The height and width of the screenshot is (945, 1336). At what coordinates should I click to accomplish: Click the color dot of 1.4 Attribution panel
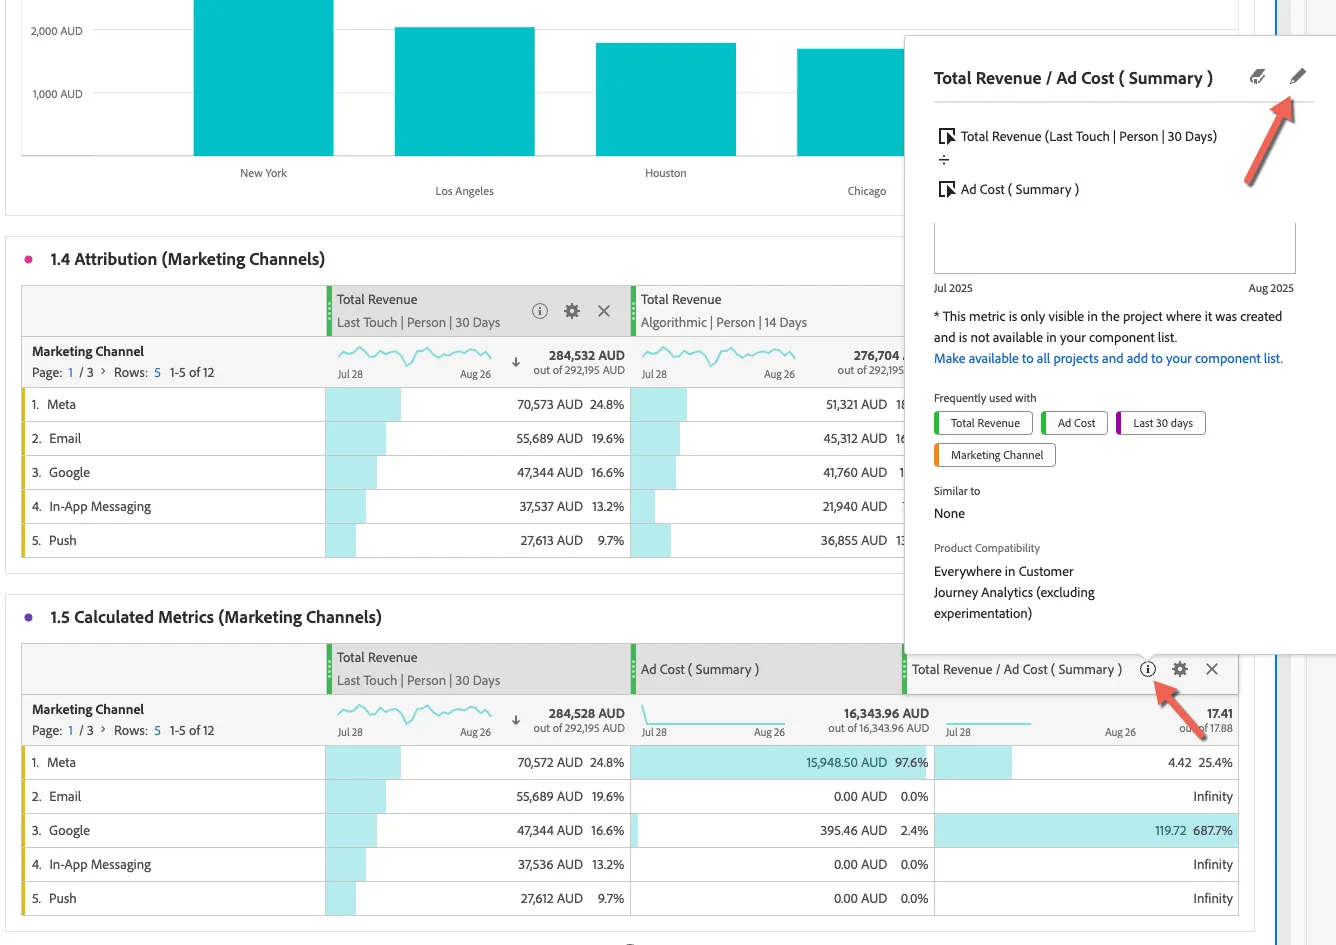point(29,259)
